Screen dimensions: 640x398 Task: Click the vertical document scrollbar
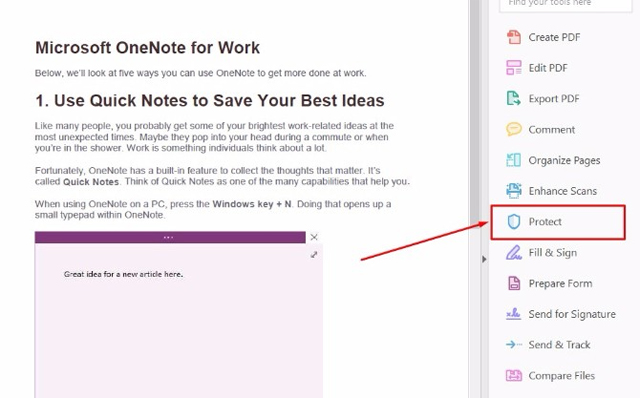pos(474,199)
